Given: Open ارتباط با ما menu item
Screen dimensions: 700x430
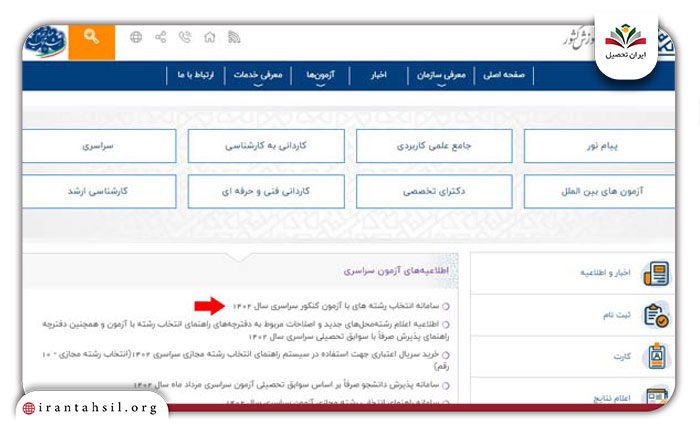Looking at the screenshot, I should coord(196,75).
